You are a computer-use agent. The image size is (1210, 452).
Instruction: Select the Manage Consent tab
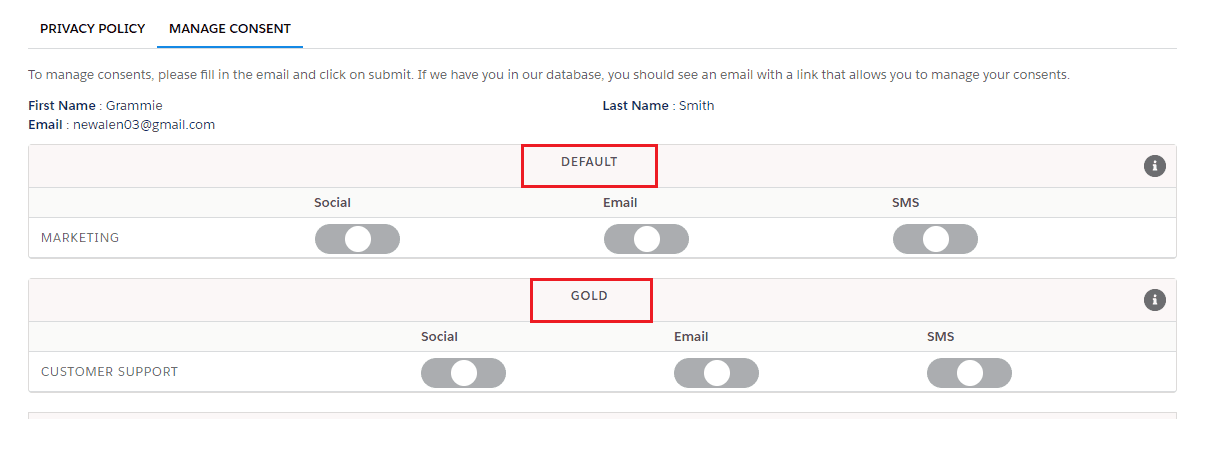click(x=230, y=29)
